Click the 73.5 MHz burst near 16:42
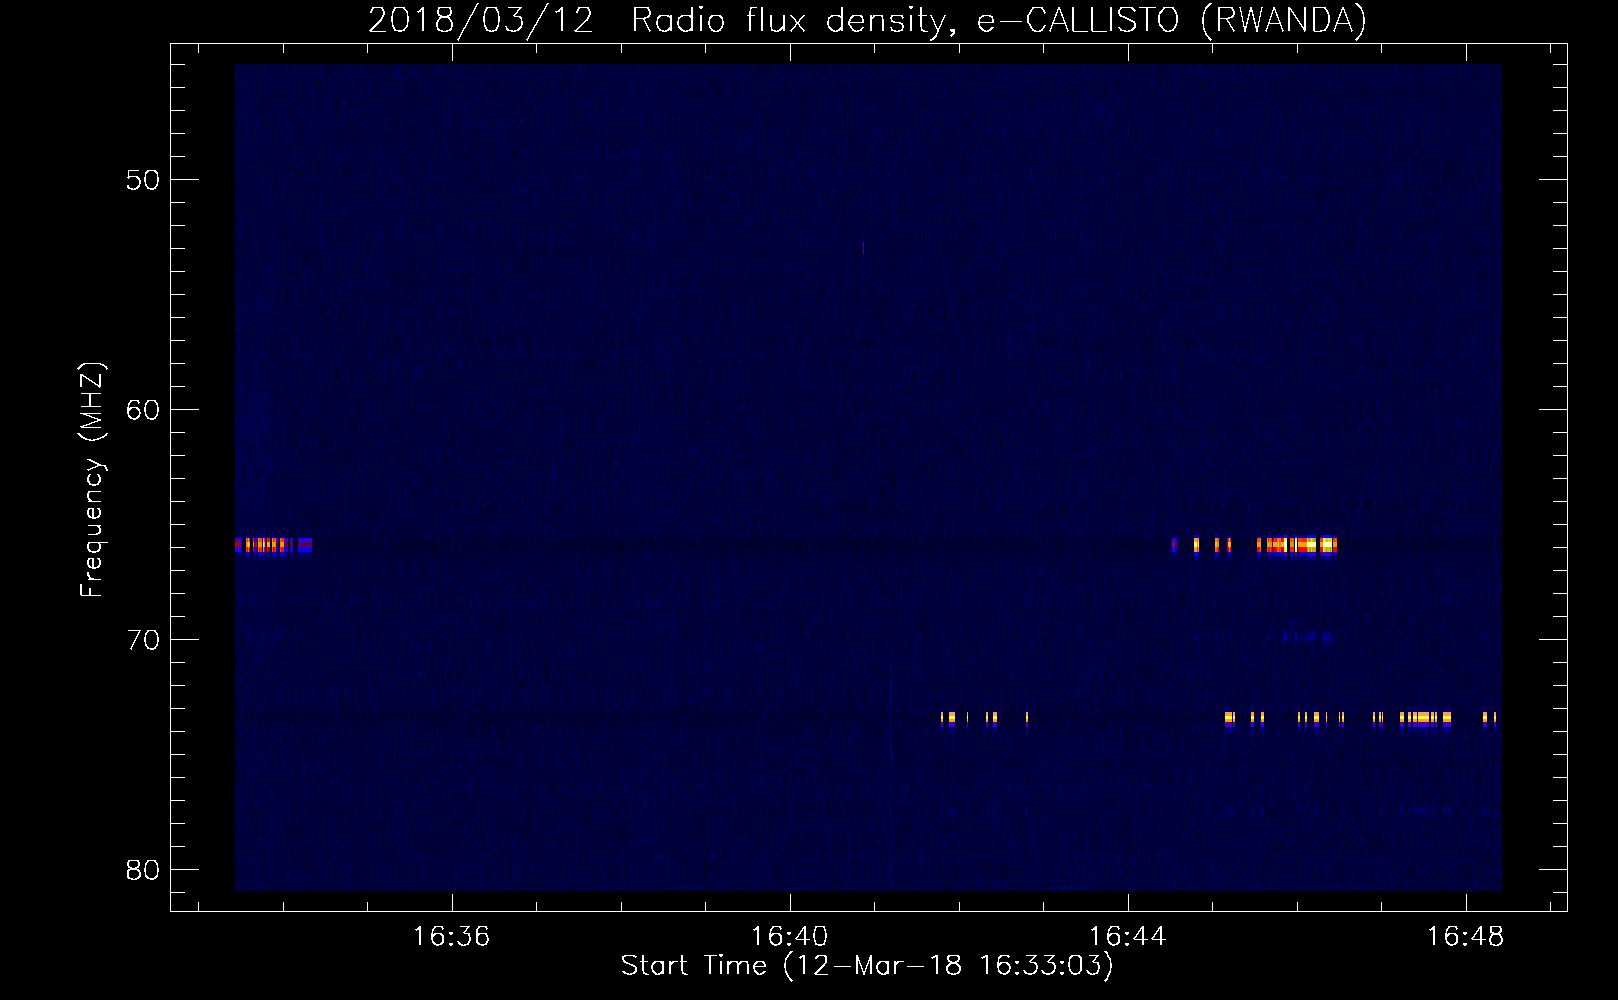 tap(985, 718)
